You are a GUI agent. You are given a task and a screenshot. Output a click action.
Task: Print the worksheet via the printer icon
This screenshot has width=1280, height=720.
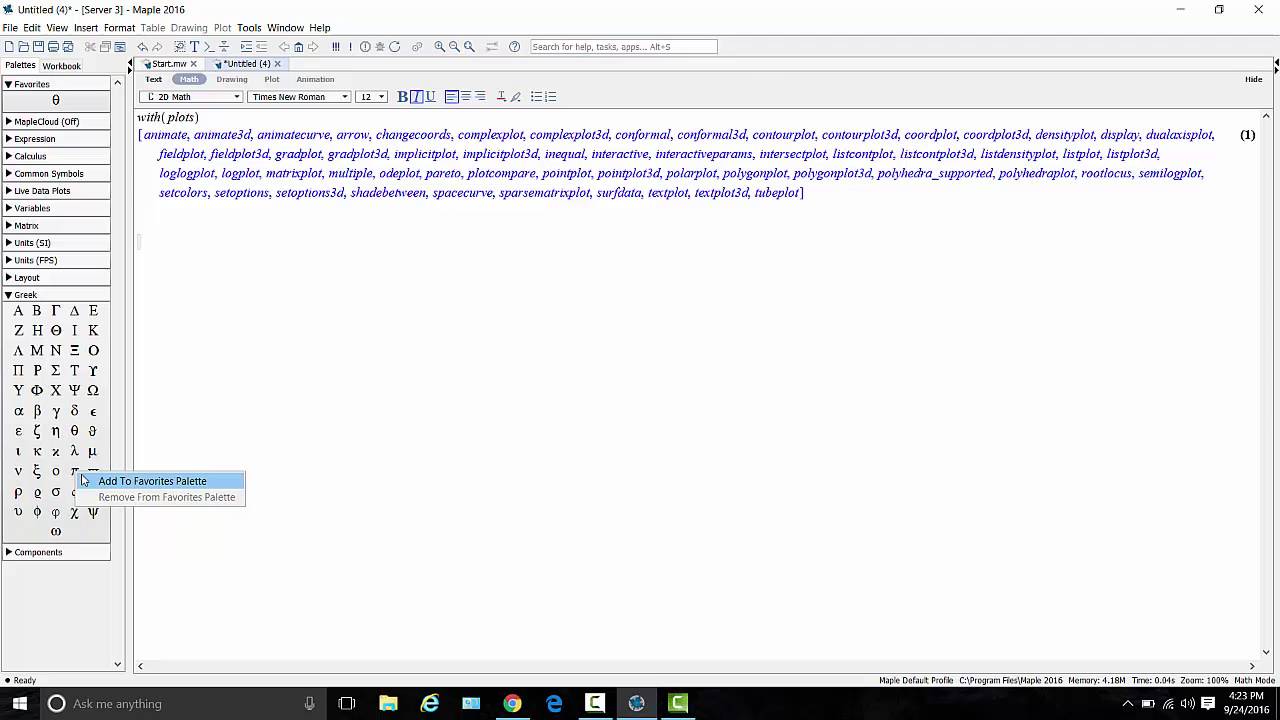click(x=53, y=47)
